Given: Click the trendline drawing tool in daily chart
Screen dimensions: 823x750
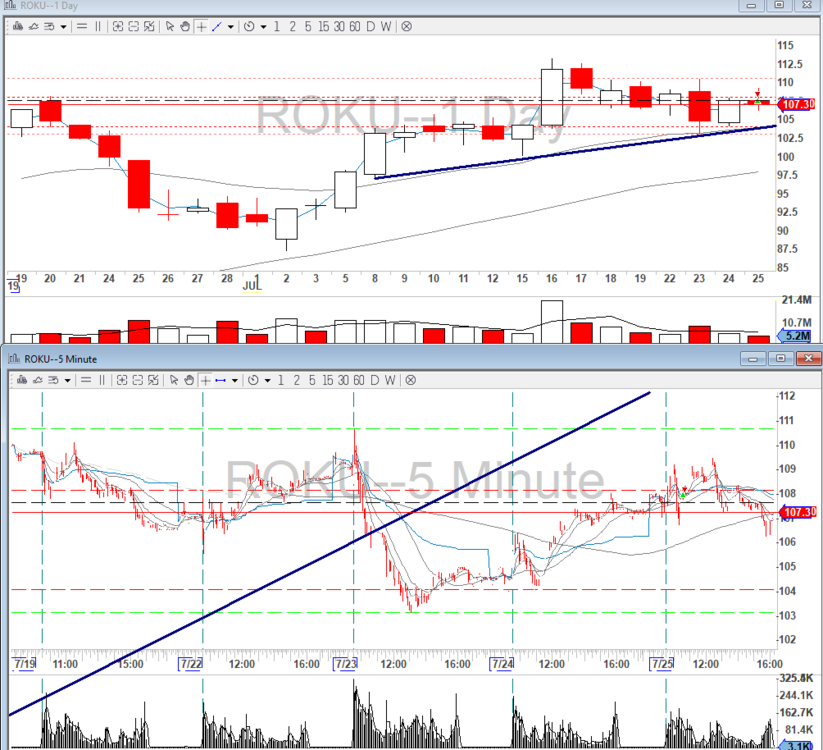Looking at the screenshot, I should [x=216, y=26].
